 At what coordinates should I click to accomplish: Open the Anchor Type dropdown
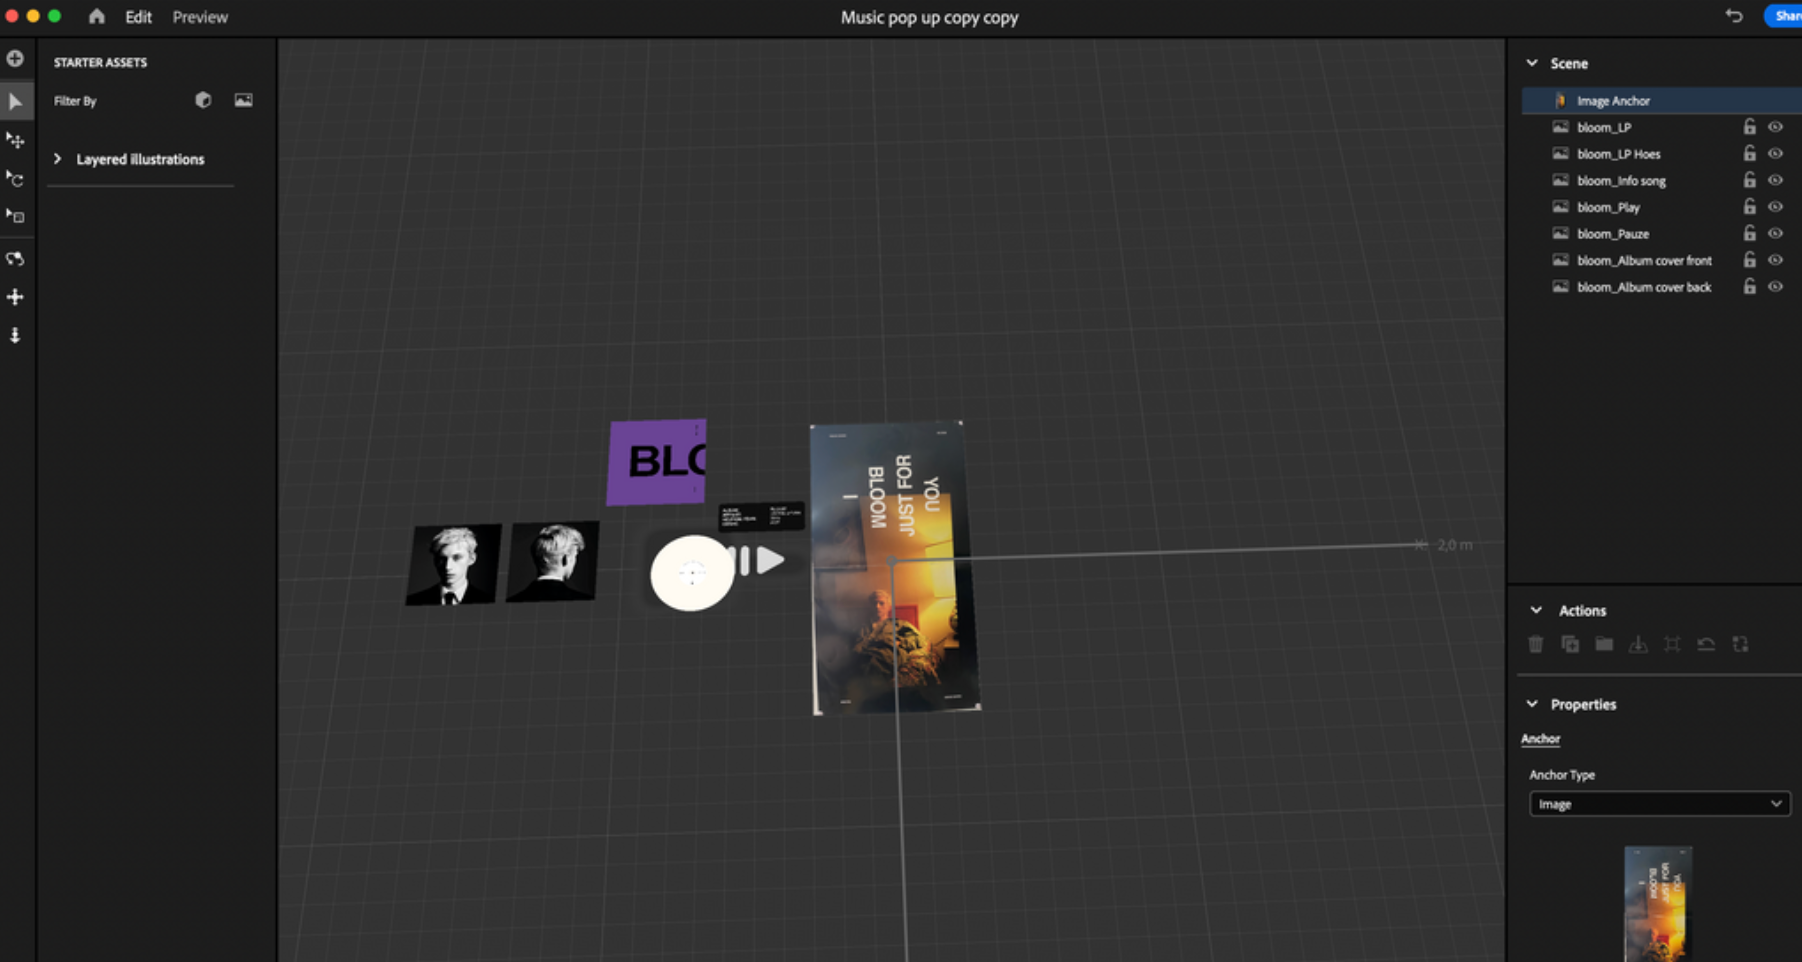[1659, 804]
